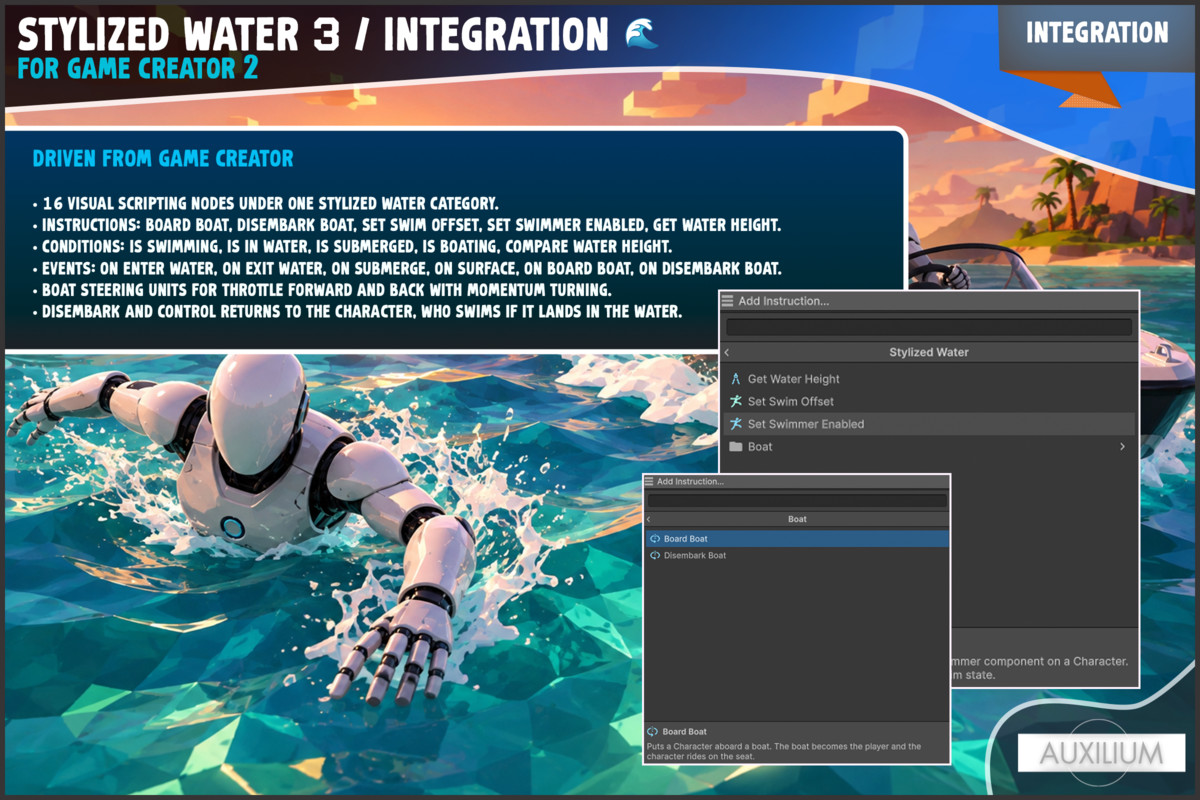This screenshot has height=800, width=1200.
Task: Go back from Stylized Water category
Action: [727, 352]
